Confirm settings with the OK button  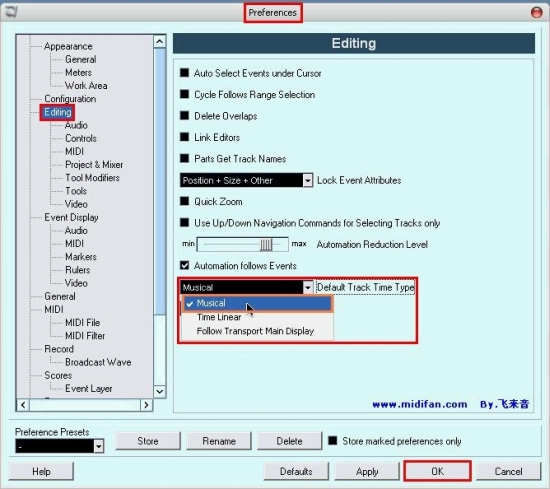(437, 471)
